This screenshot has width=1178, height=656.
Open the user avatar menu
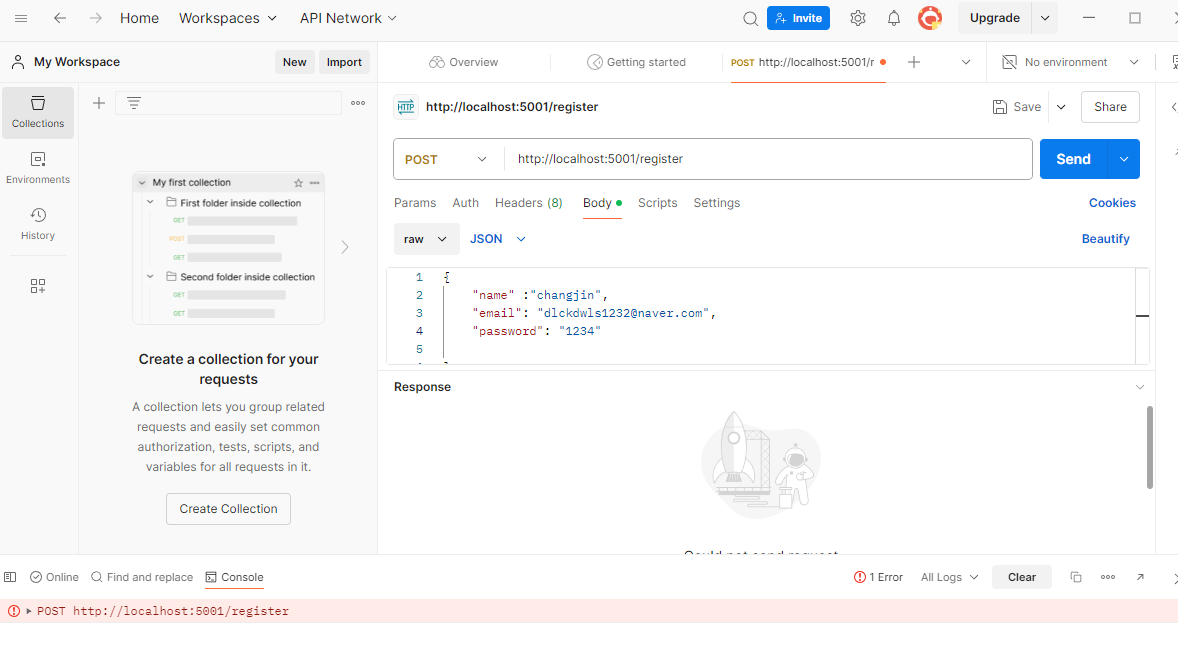pyautogui.click(x=930, y=18)
